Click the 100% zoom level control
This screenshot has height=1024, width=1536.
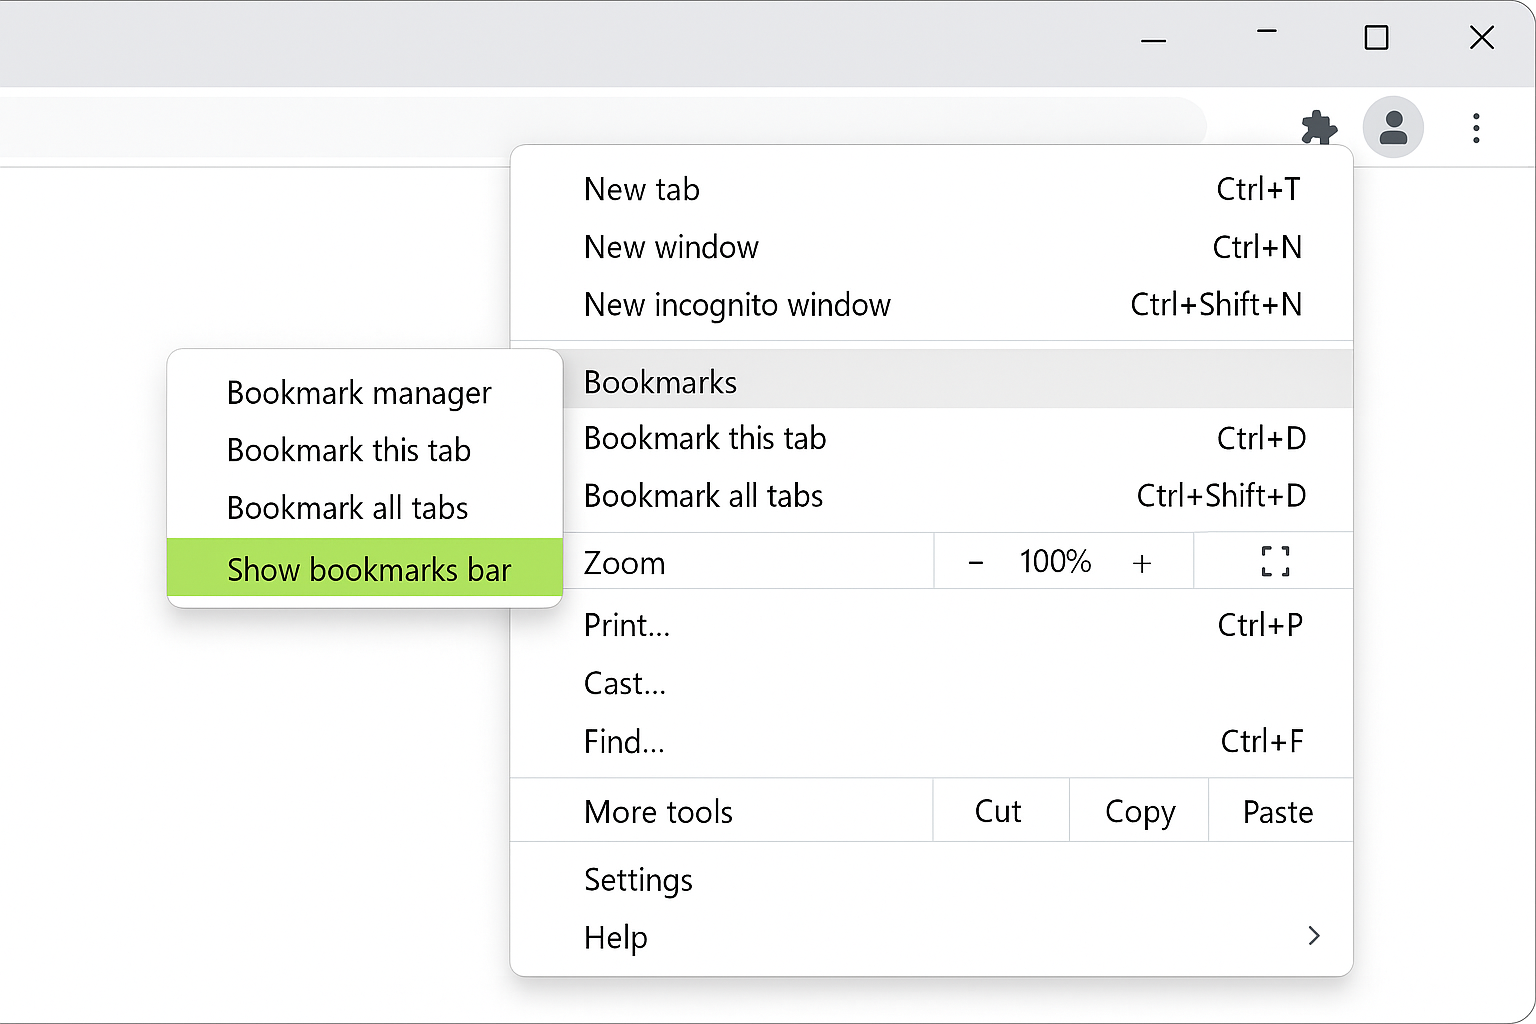1055,561
